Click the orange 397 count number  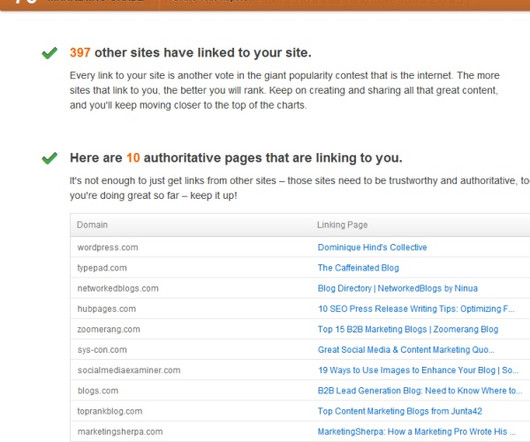[x=80, y=53]
